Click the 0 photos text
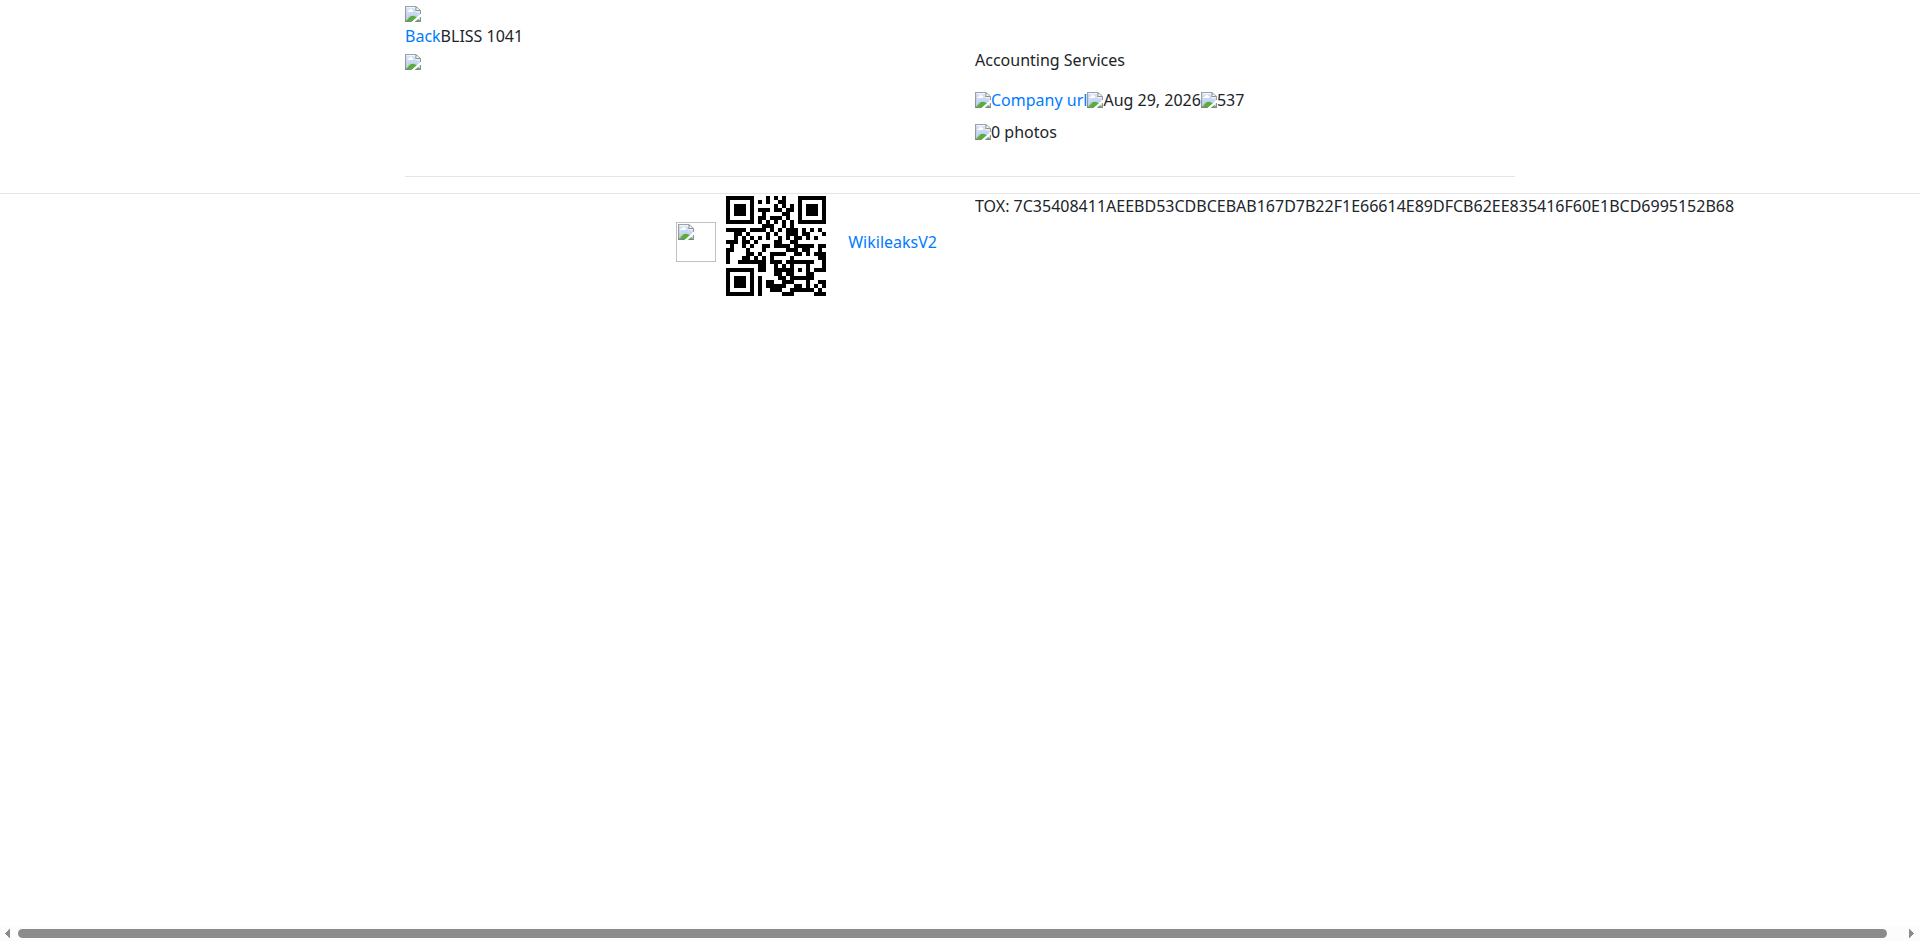1920x941 pixels. coord(1024,132)
